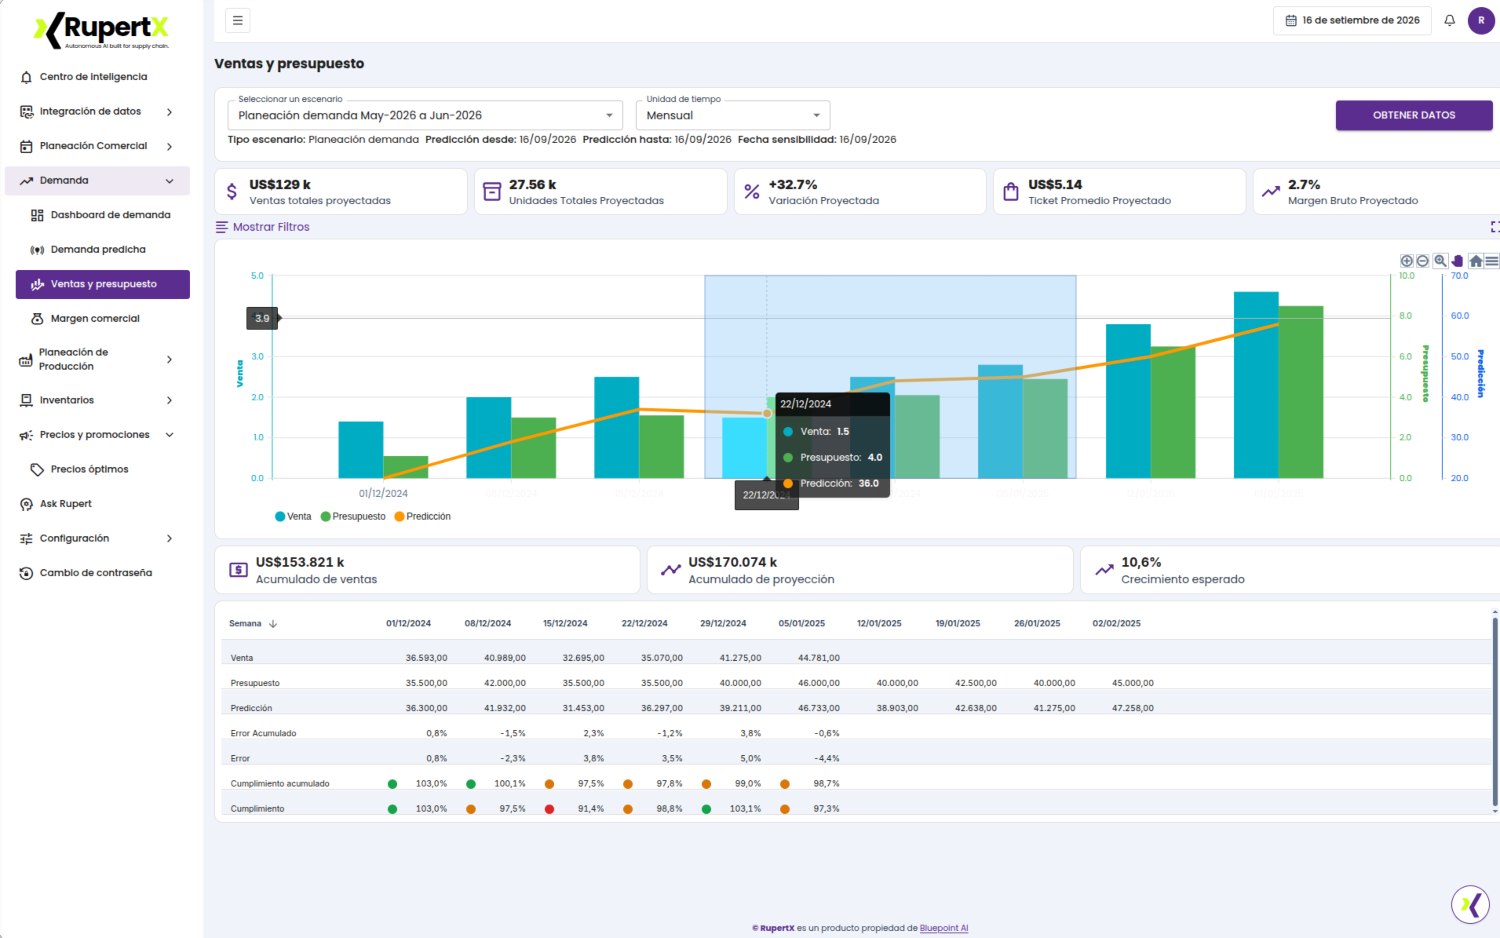Select the chart selection zoom magnifier tool

click(x=1440, y=261)
